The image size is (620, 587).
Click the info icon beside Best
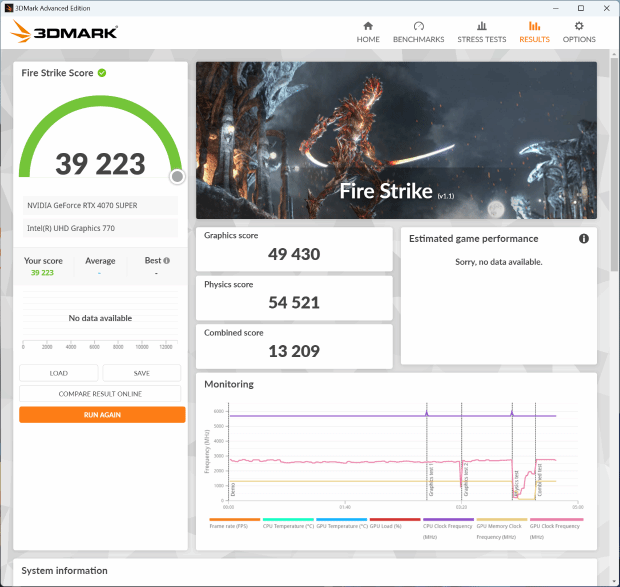point(167,260)
